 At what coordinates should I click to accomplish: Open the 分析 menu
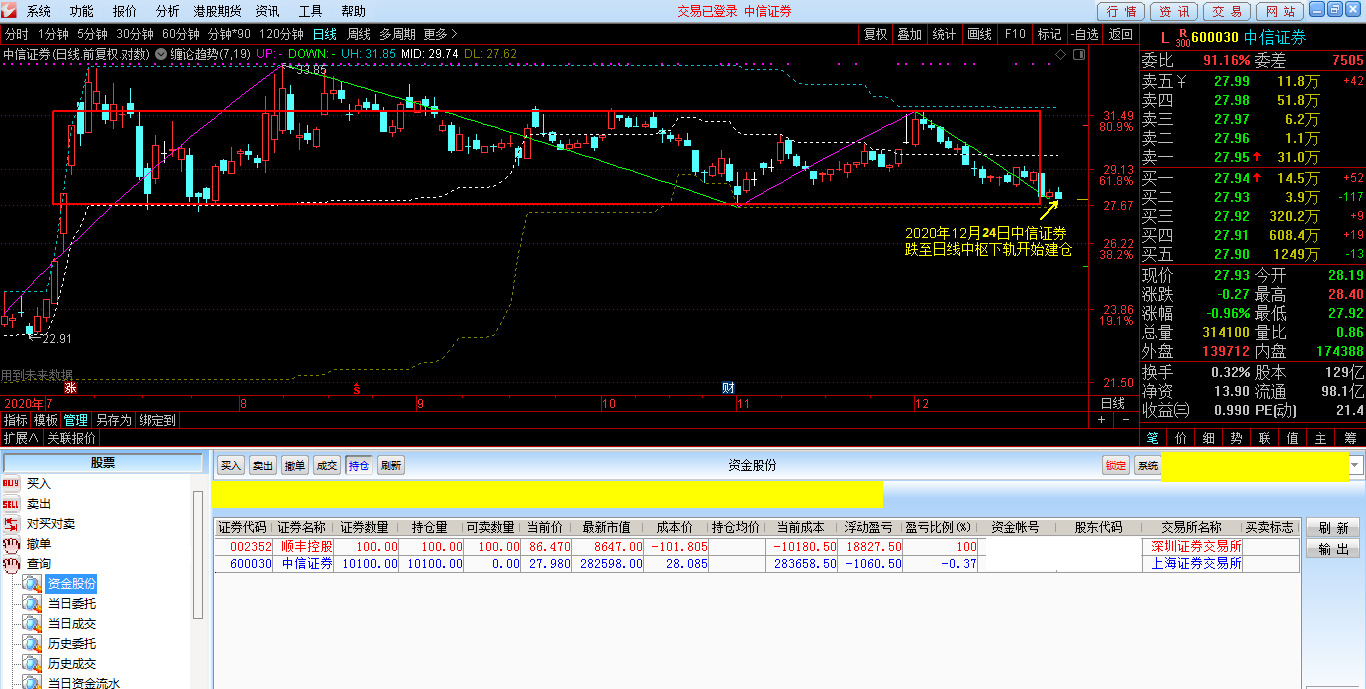(168, 11)
